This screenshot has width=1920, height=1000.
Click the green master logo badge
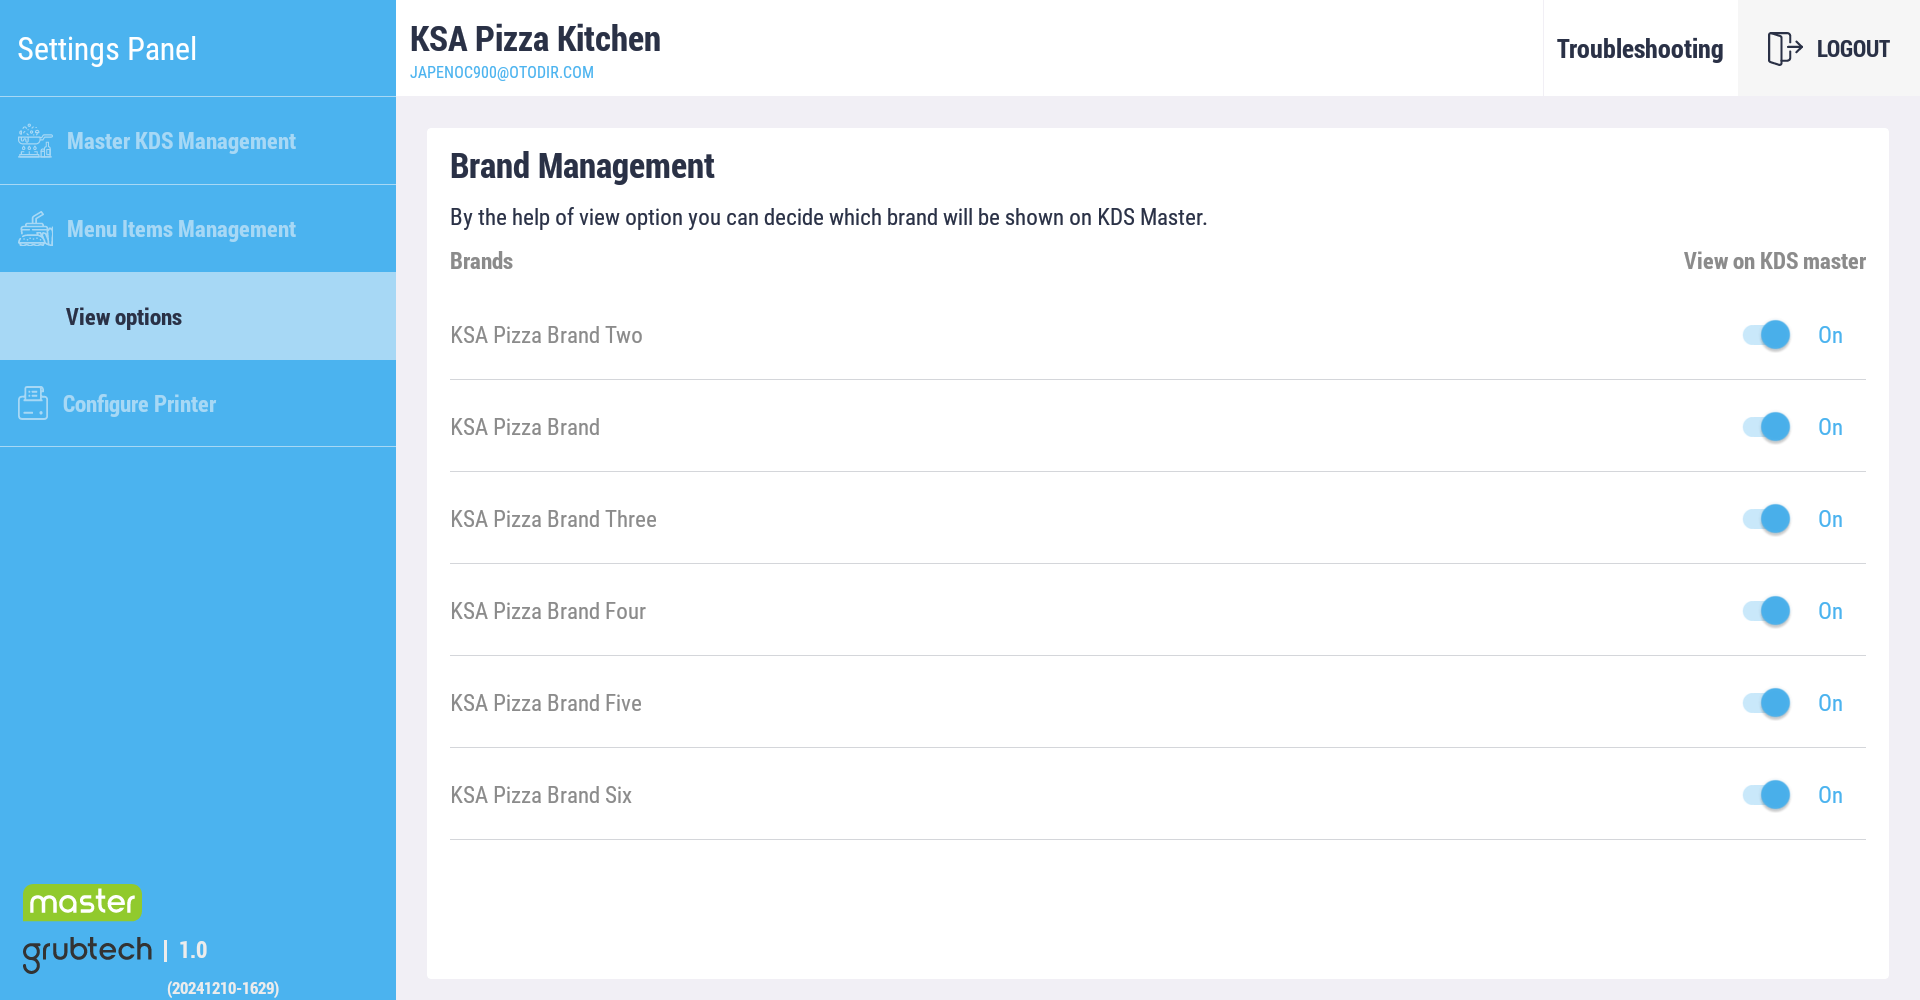pyautogui.click(x=82, y=903)
